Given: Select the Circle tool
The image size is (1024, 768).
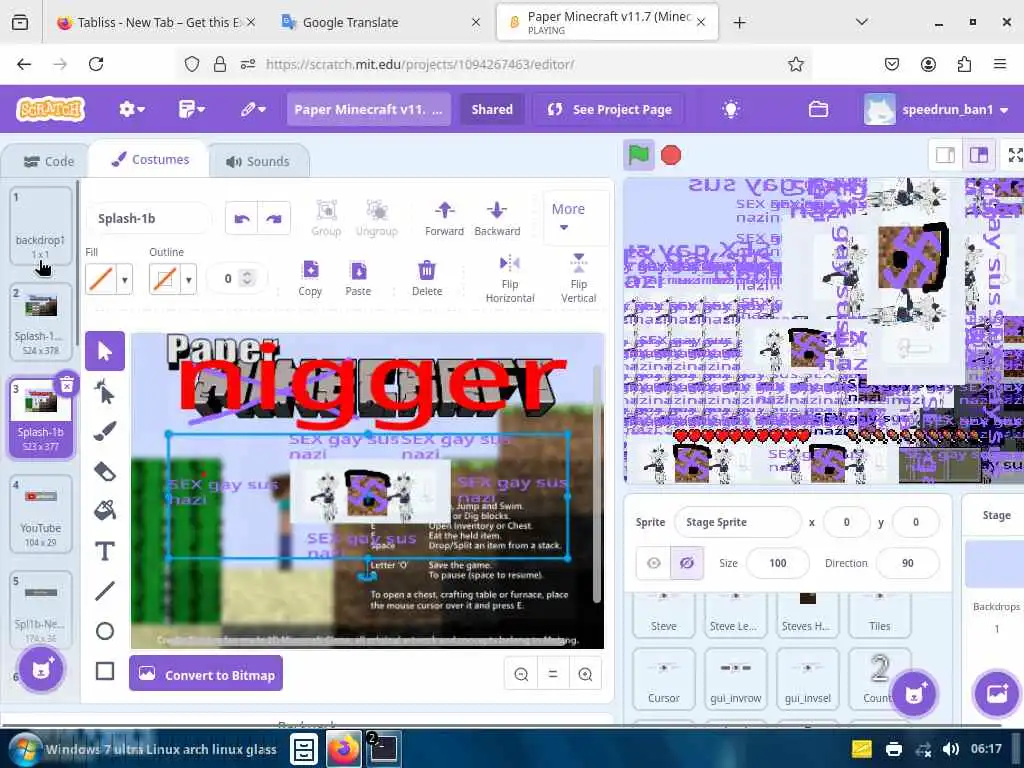Looking at the screenshot, I should coord(104,631).
